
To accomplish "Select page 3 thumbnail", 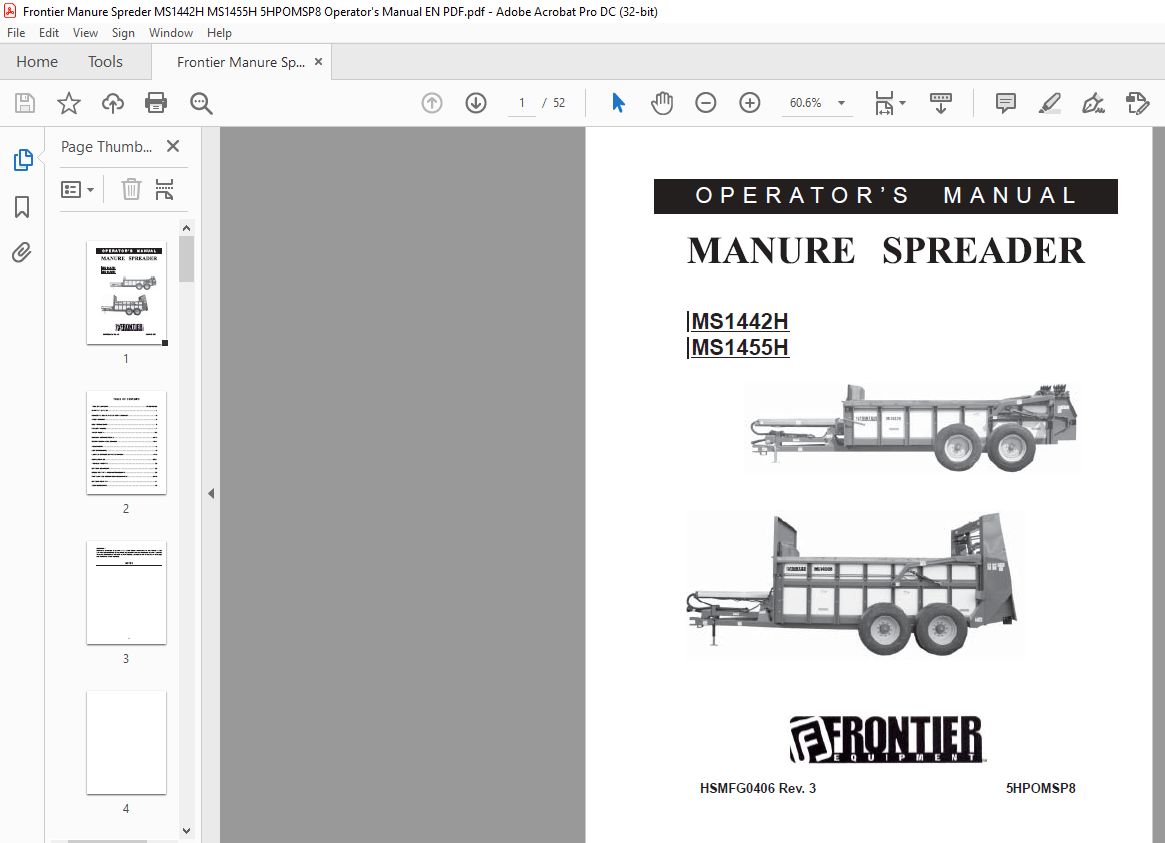I will click(126, 593).
